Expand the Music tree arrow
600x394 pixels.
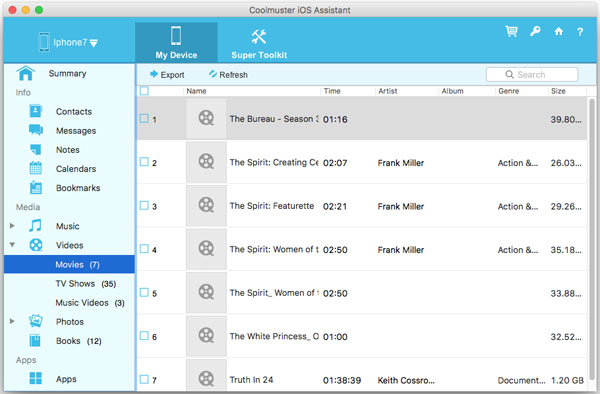pyautogui.click(x=12, y=226)
